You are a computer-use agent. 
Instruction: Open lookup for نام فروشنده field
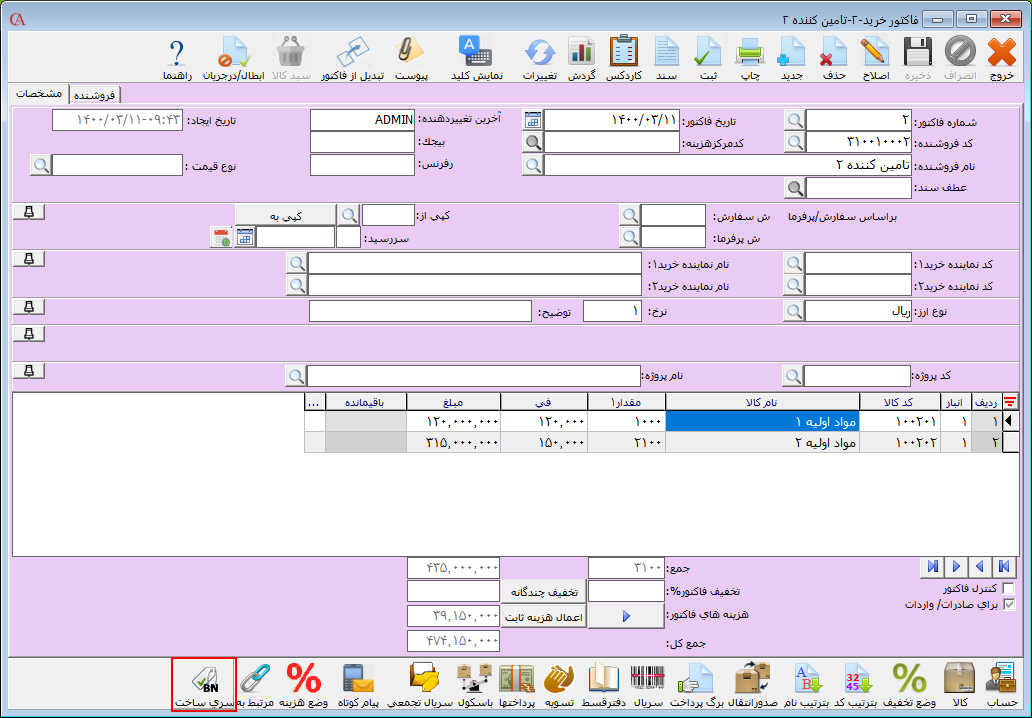point(533,165)
